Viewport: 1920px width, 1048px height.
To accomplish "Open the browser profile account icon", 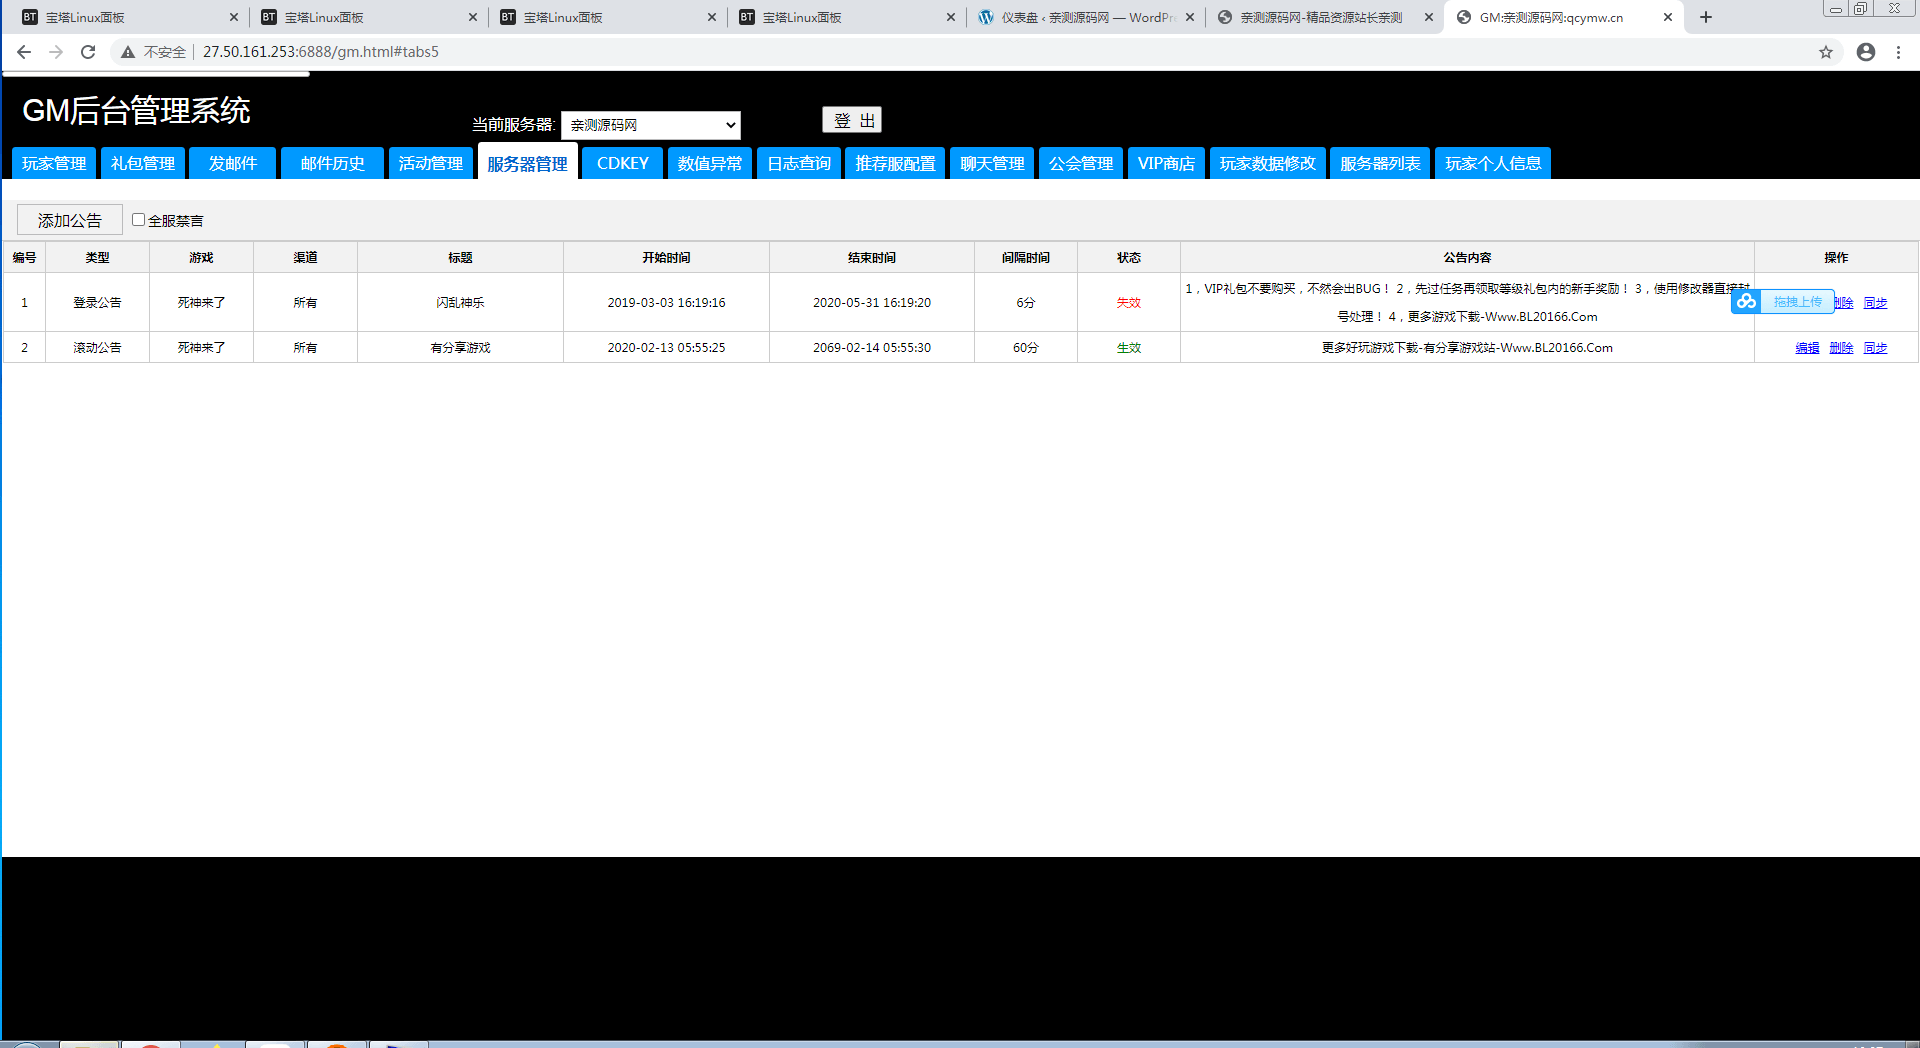I will [1866, 52].
